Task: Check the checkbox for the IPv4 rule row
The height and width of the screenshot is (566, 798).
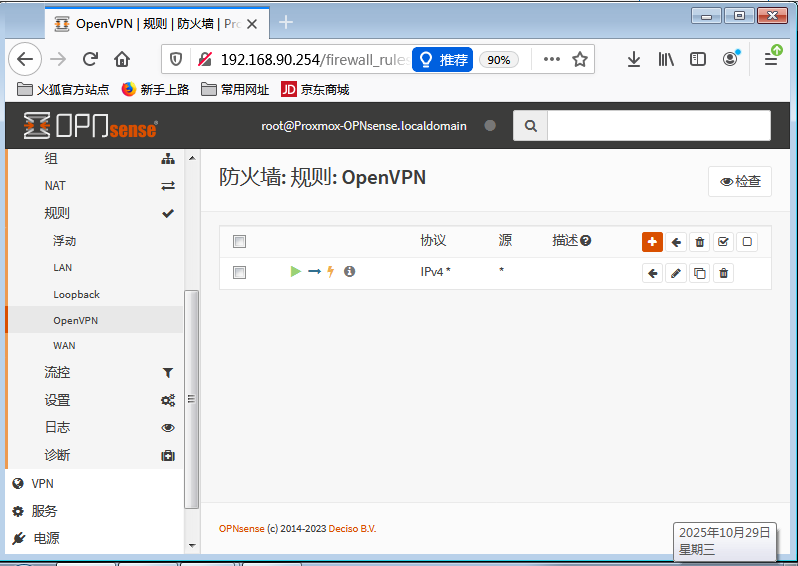Action: tap(239, 272)
